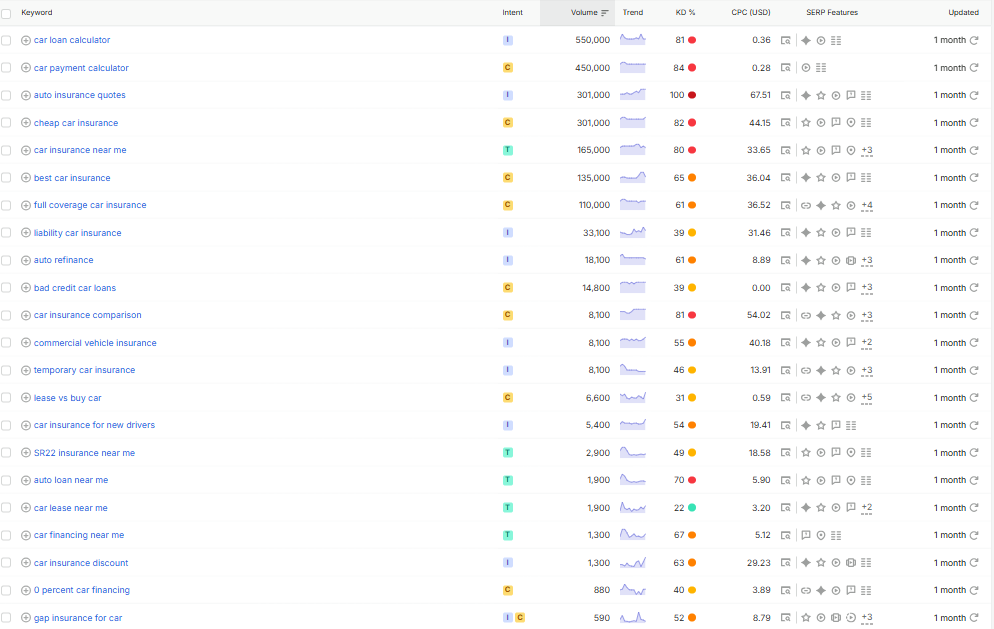Select checkbox for 'cheap car insurance'
This screenshot has width=994, height=629.
pyautogui.click(x=6, y=123)
